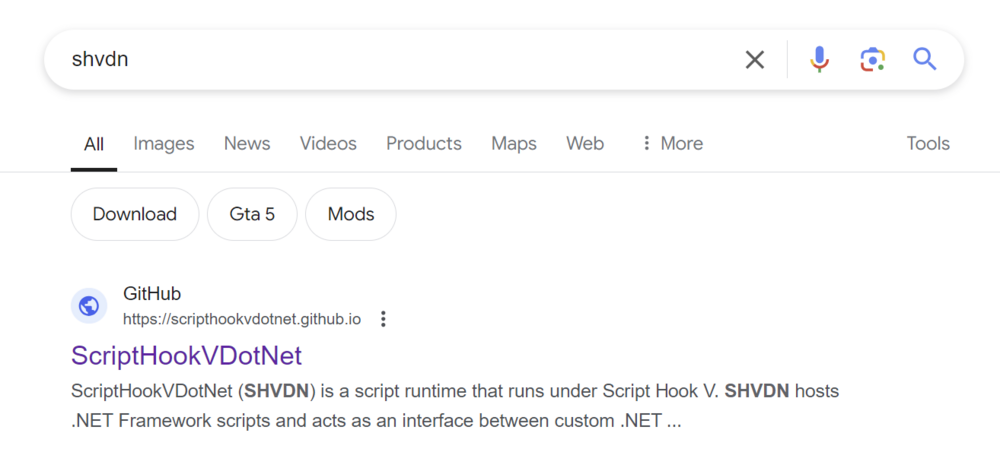
Task: Click into the search field containing shvdn
Action: [x=400, y=60]
